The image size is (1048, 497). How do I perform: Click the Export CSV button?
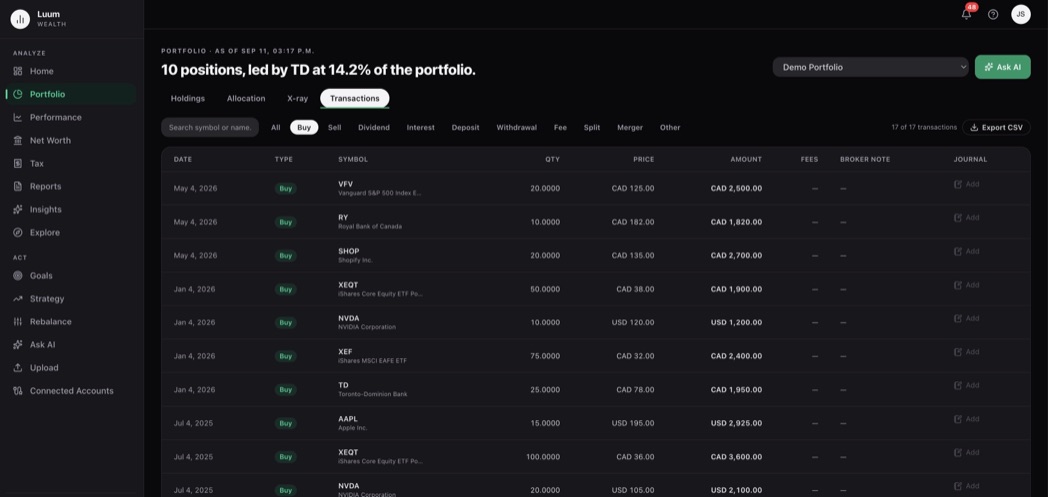point(996,128)
